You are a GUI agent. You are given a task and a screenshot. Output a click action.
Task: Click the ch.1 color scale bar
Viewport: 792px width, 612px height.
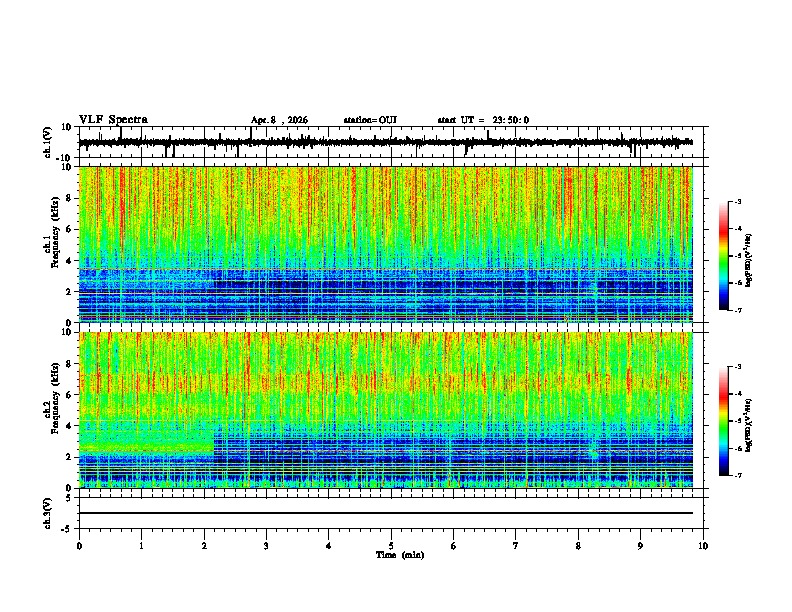(724, 256)
